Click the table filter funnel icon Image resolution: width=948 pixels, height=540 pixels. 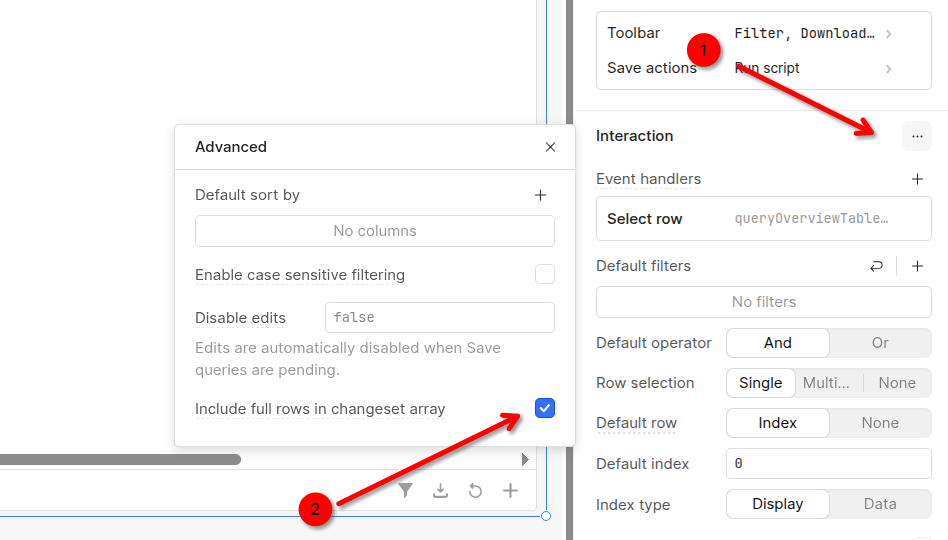coord(405,490)
